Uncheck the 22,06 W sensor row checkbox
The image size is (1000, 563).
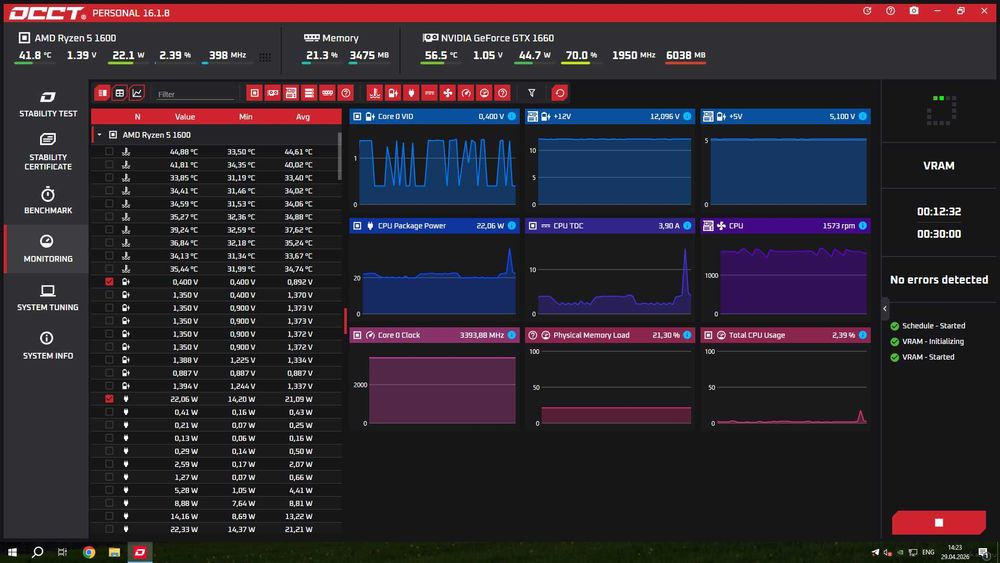[x=109, y=398]
